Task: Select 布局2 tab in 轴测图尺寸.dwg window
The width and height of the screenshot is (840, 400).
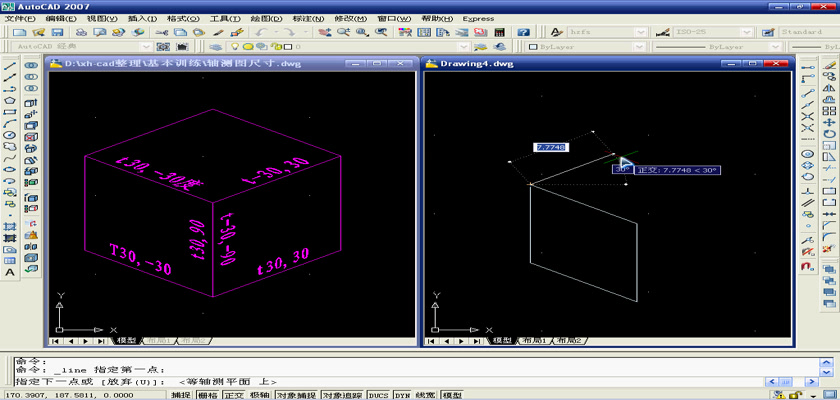Action: [x=195, y=341]
